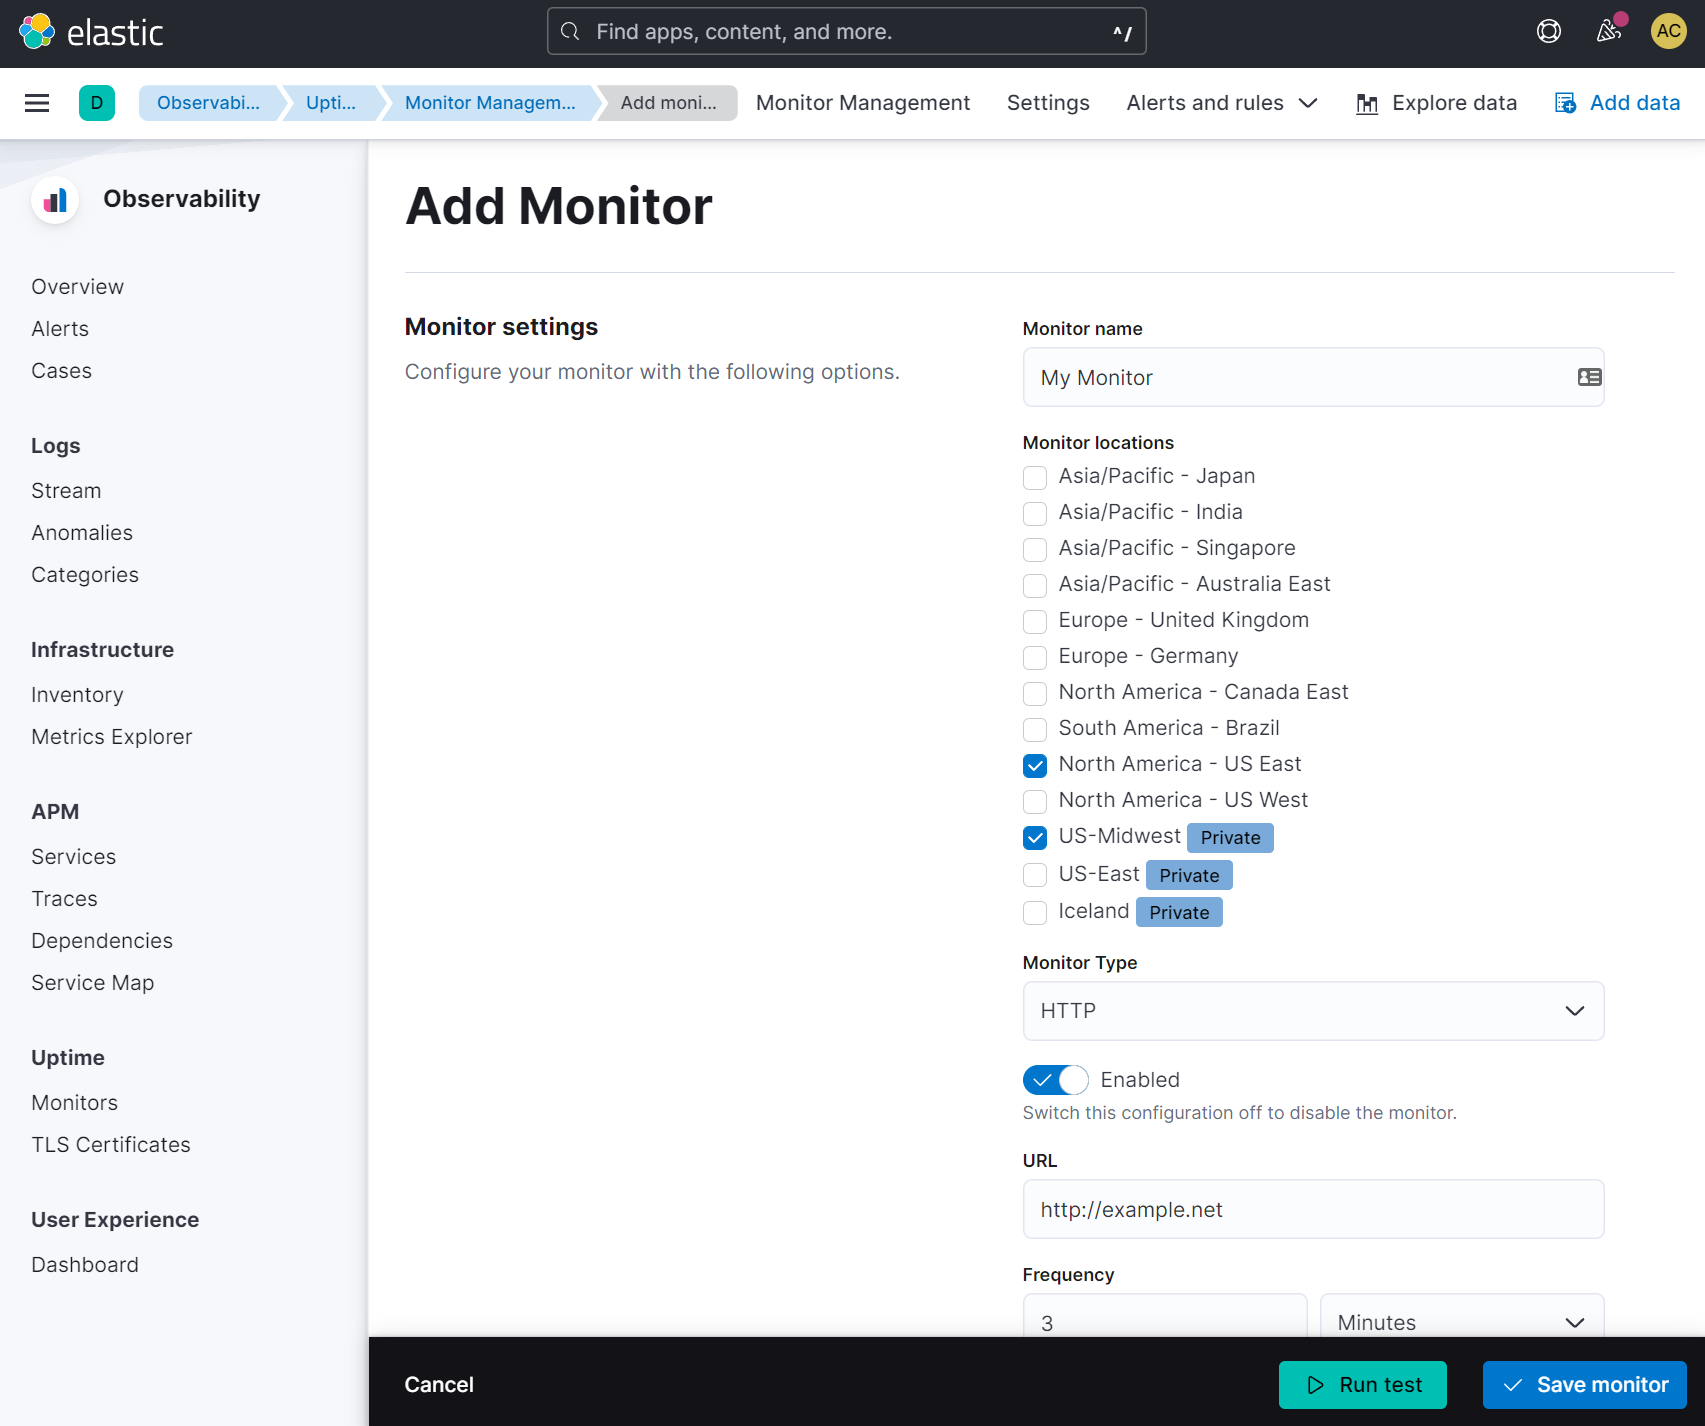Open Service Map in the sidebar
1705x1426 pixels.
[x=92, y=983]
